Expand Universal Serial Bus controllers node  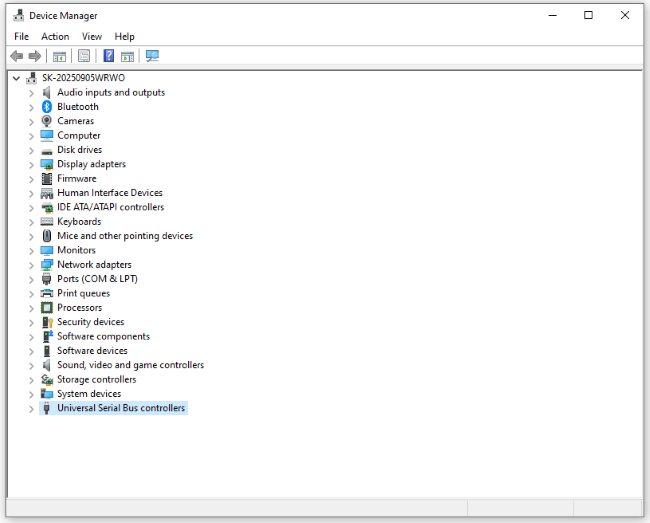click(x=32, y=408)
